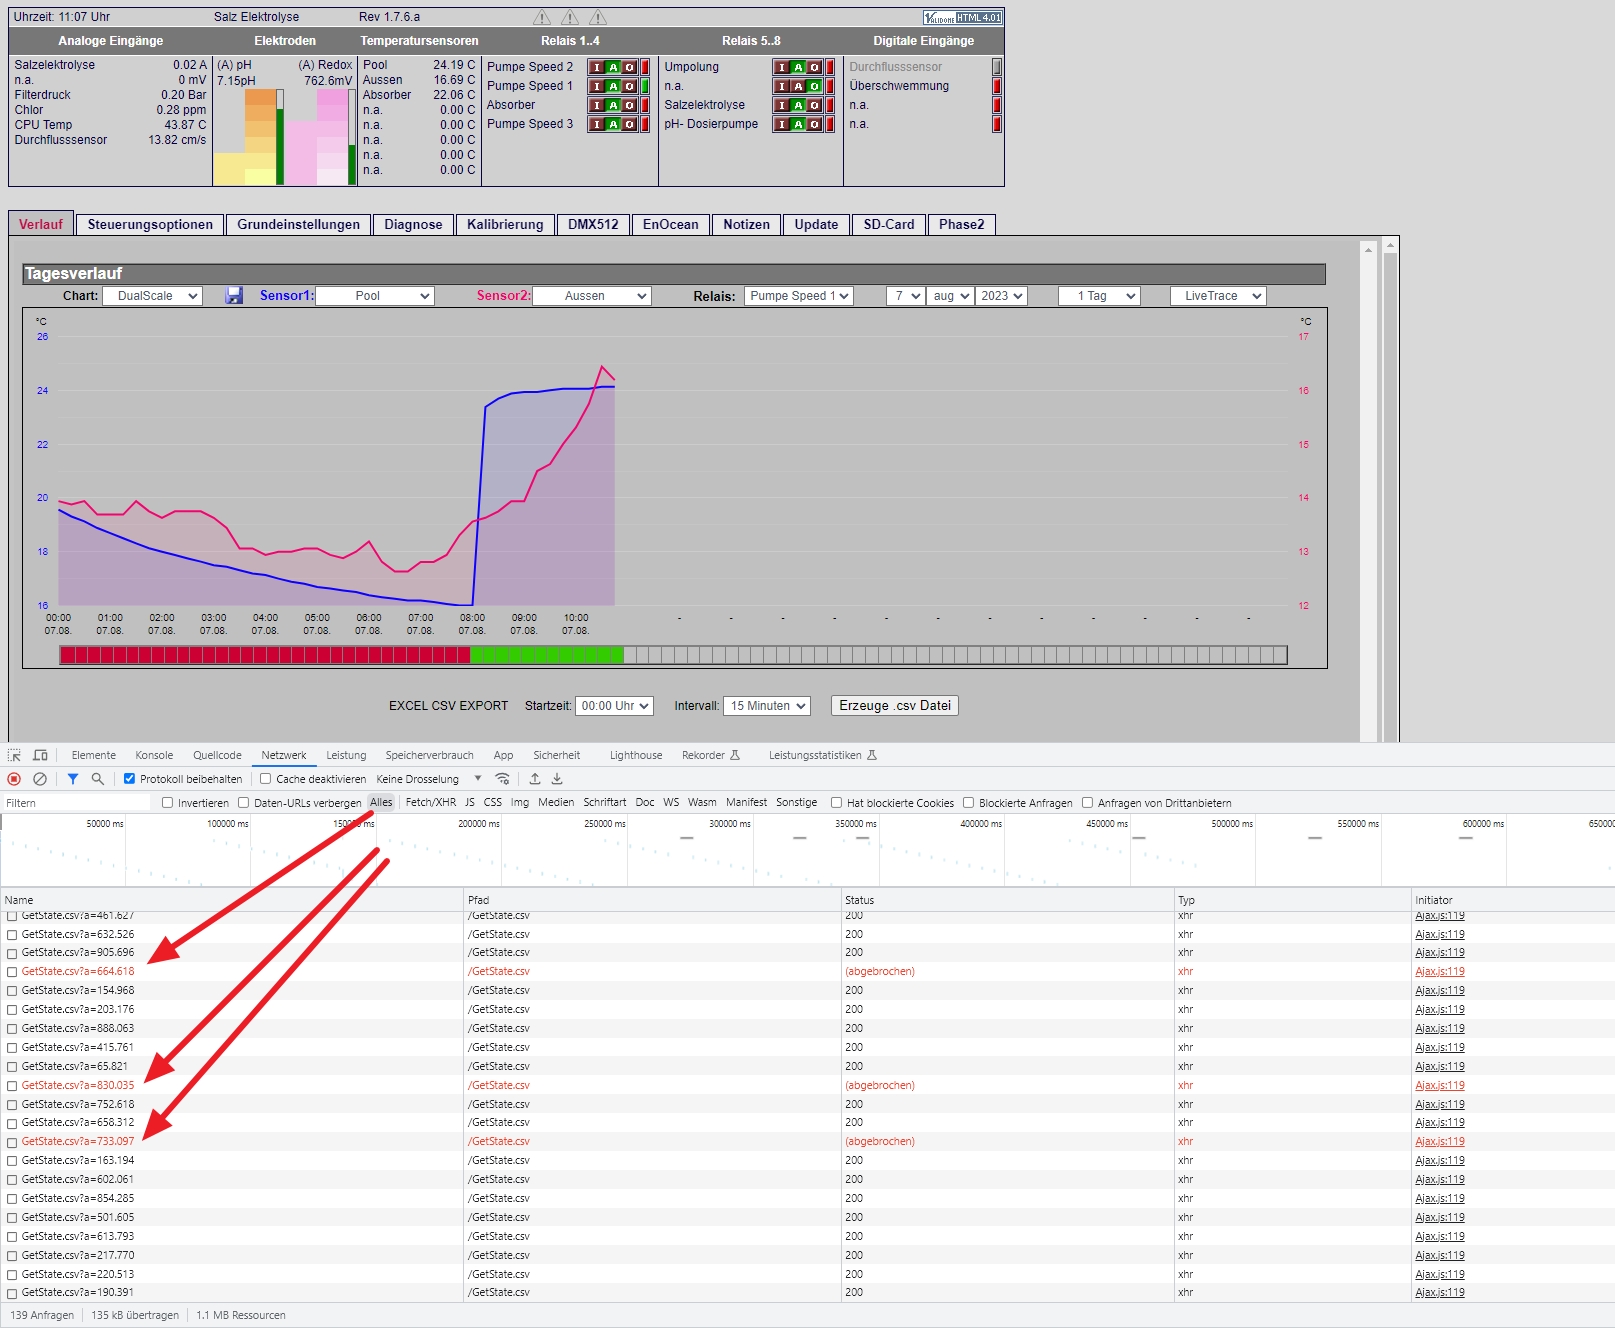Screen dimensions: 1615x1328
Task: Uncheck Protokoll beibehalten
Action: (x=129, y=779)
